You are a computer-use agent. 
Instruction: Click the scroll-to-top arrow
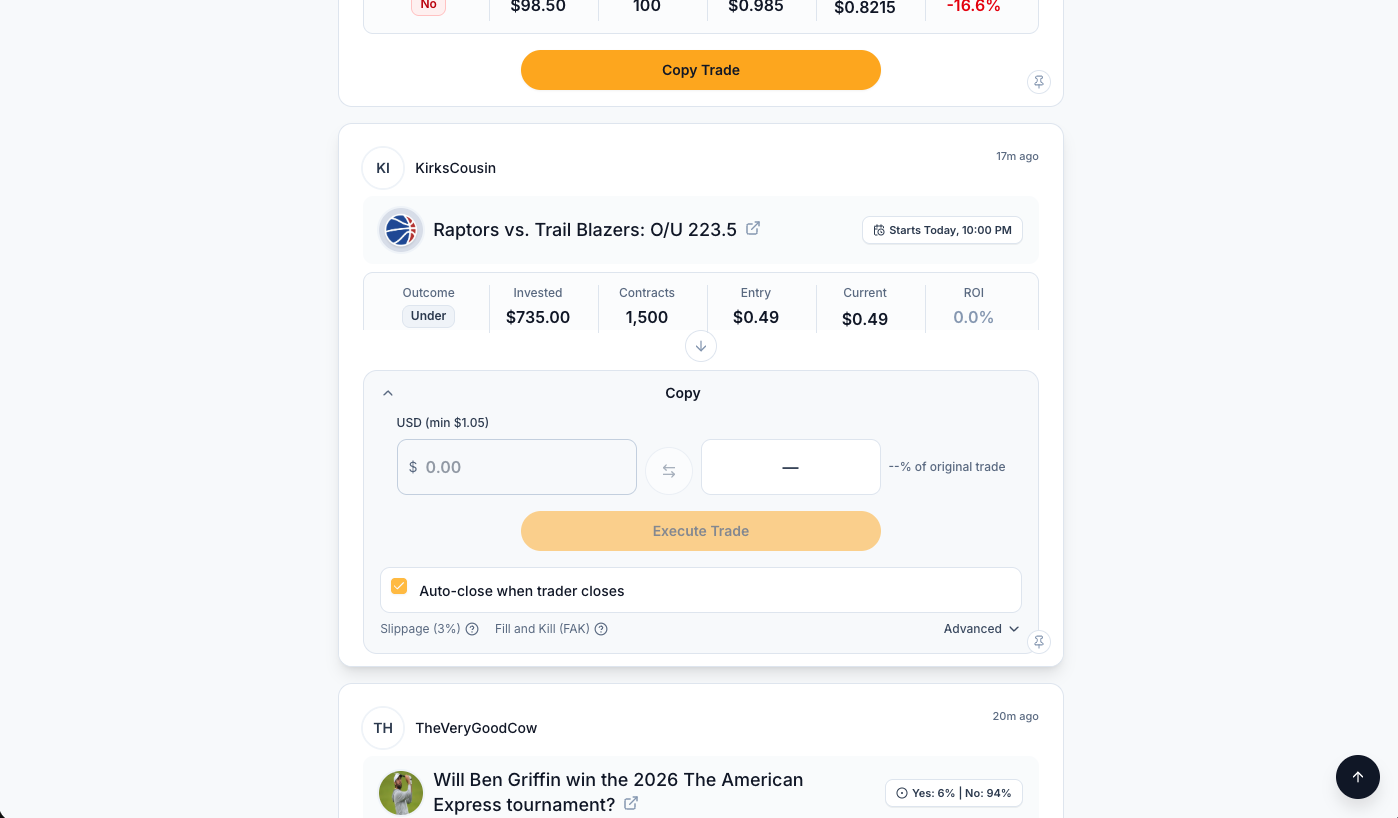pyautogui.click(x=1357, y=777)
